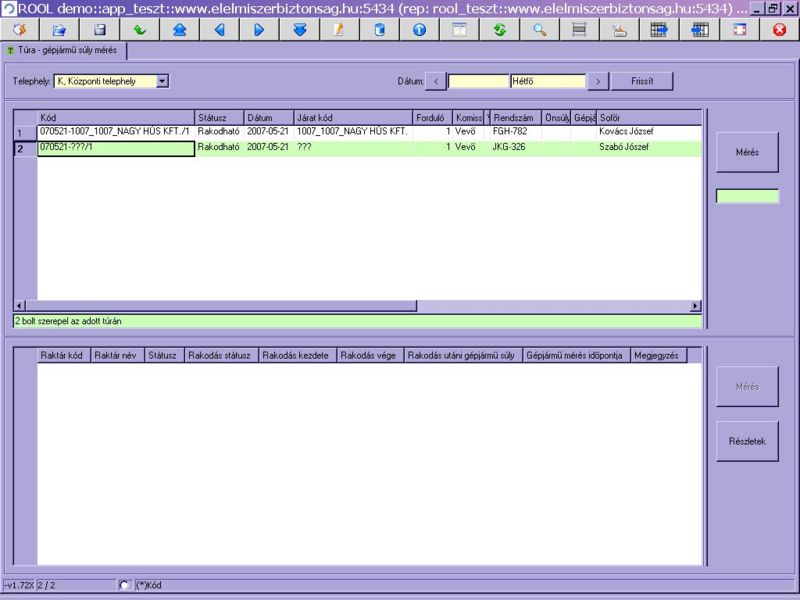Open the Részletek details button
This screenshot has width=800, height=600.
747,440
